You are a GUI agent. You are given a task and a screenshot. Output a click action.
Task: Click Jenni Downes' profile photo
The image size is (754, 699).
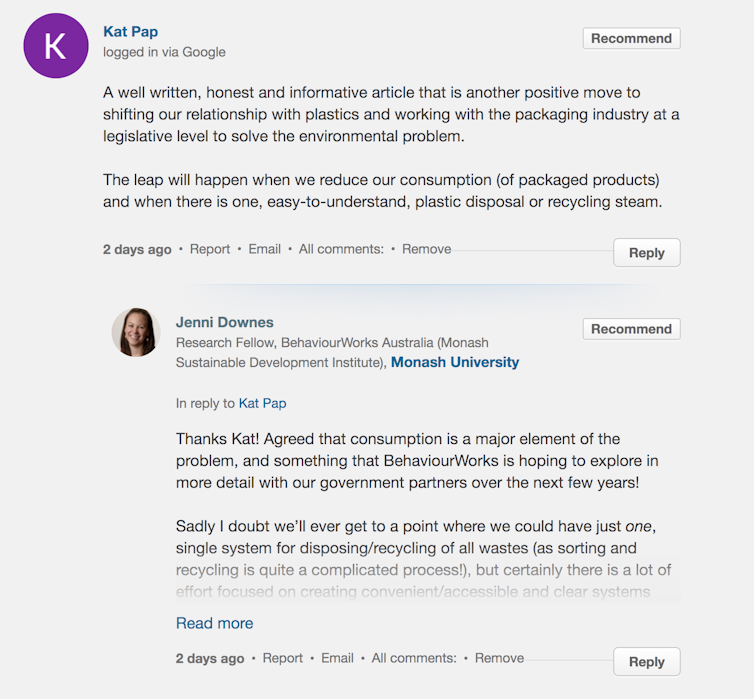click(136, 332)
